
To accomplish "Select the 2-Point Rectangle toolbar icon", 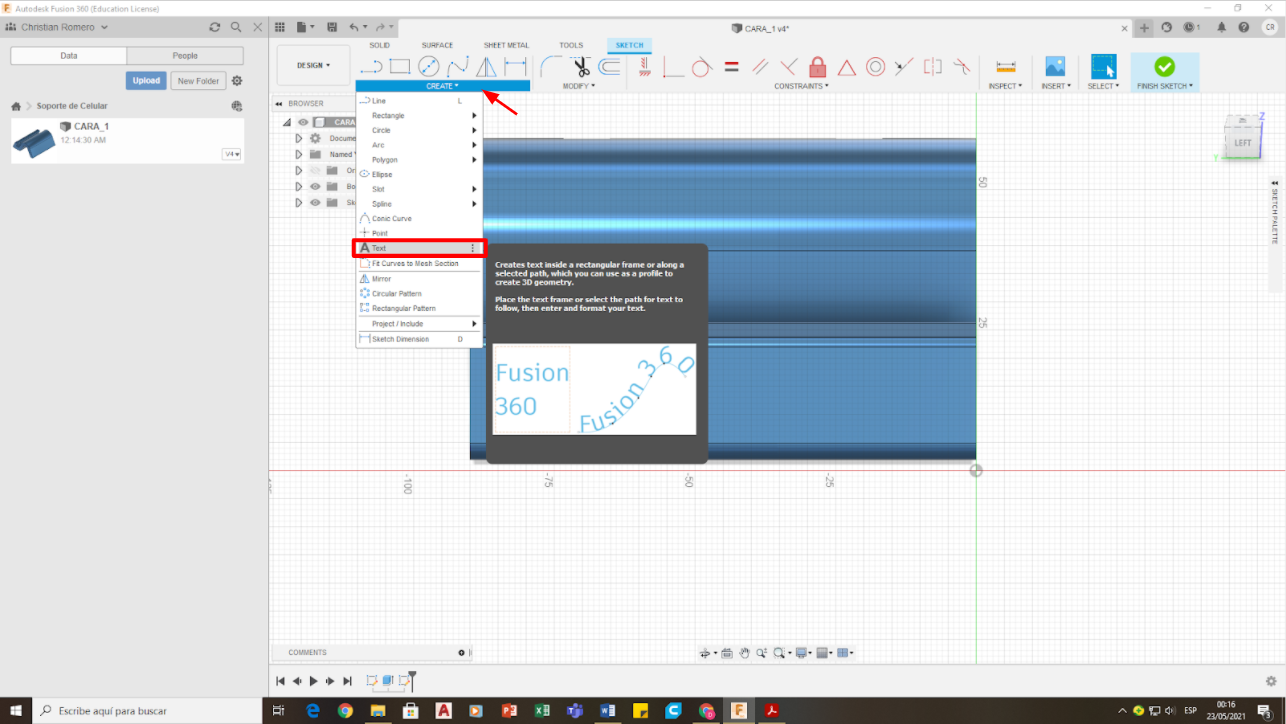I will 400,67.
